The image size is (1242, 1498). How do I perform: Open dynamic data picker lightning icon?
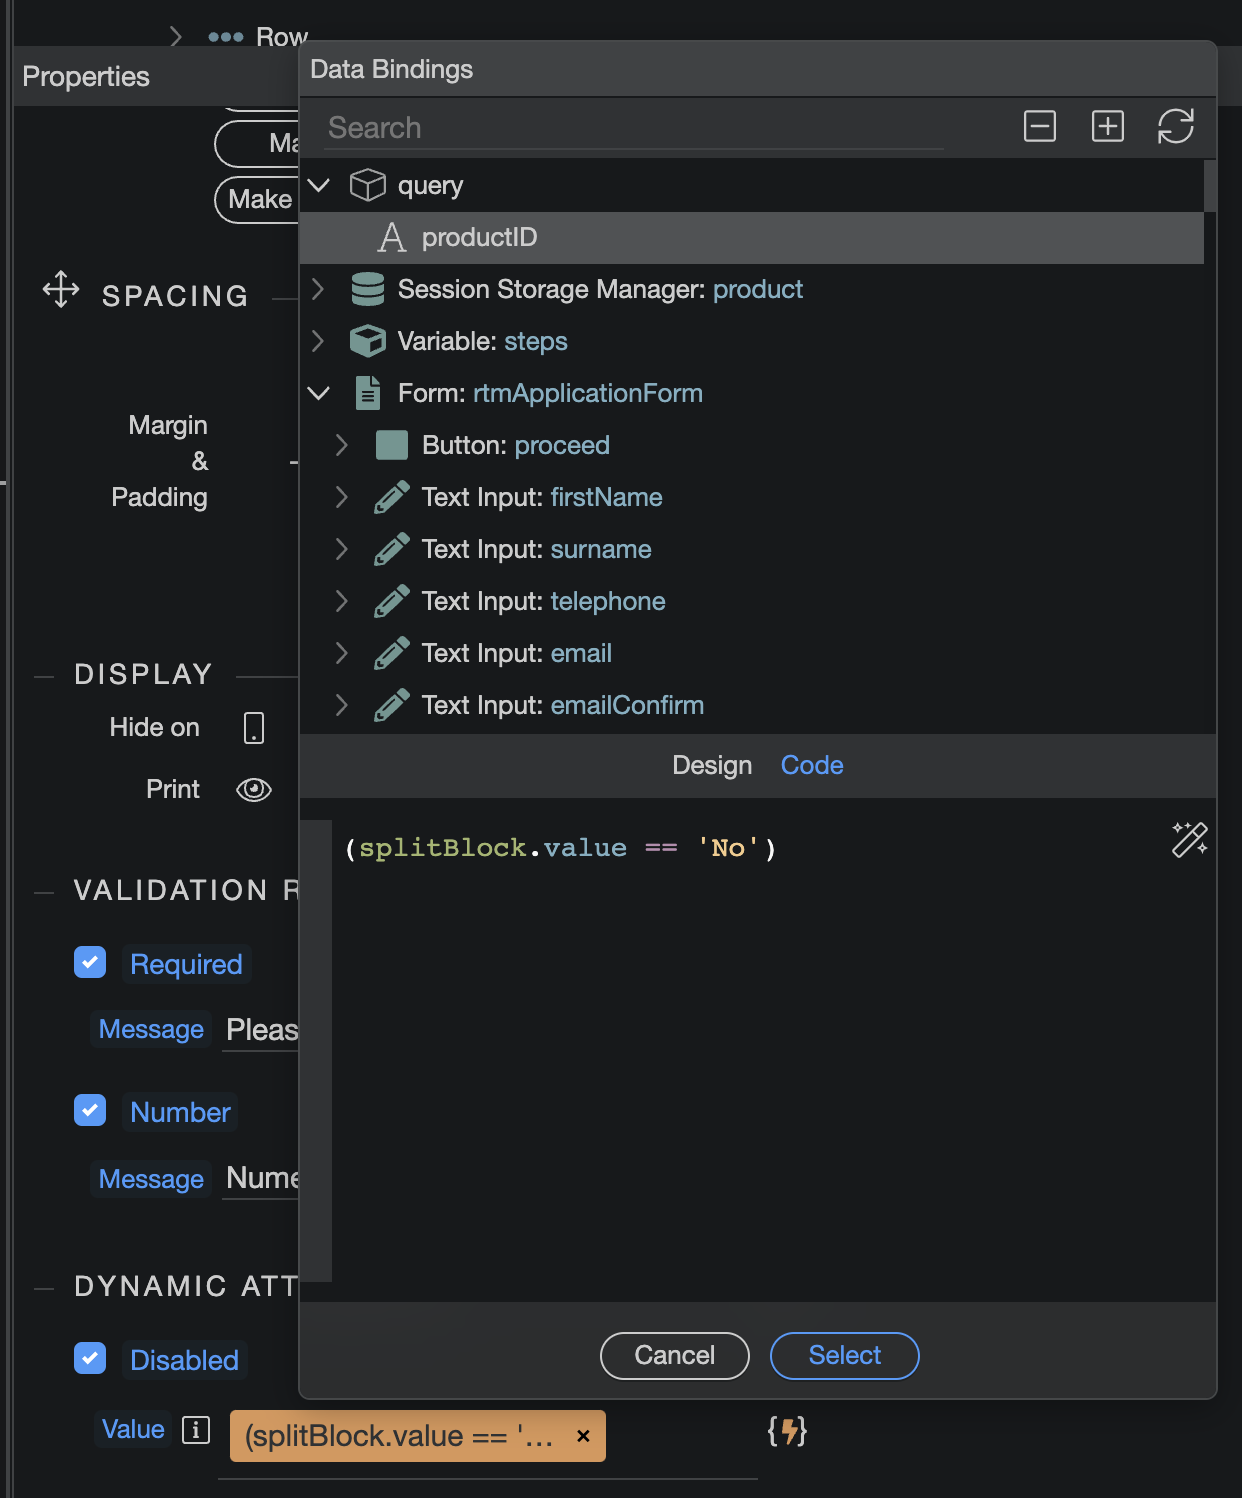coord(787,1431)
